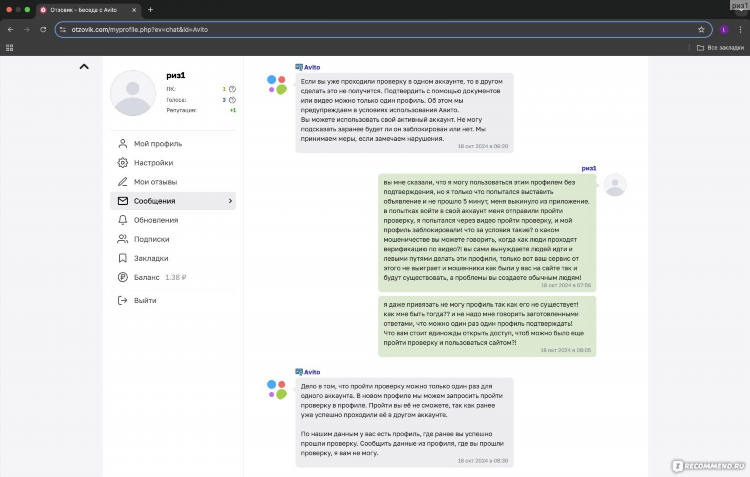Viewport: 750px width, 477px height.
Task: Click the timestamp '18 окт 2024 в 08:05'
Action: [x=566, y=351]
